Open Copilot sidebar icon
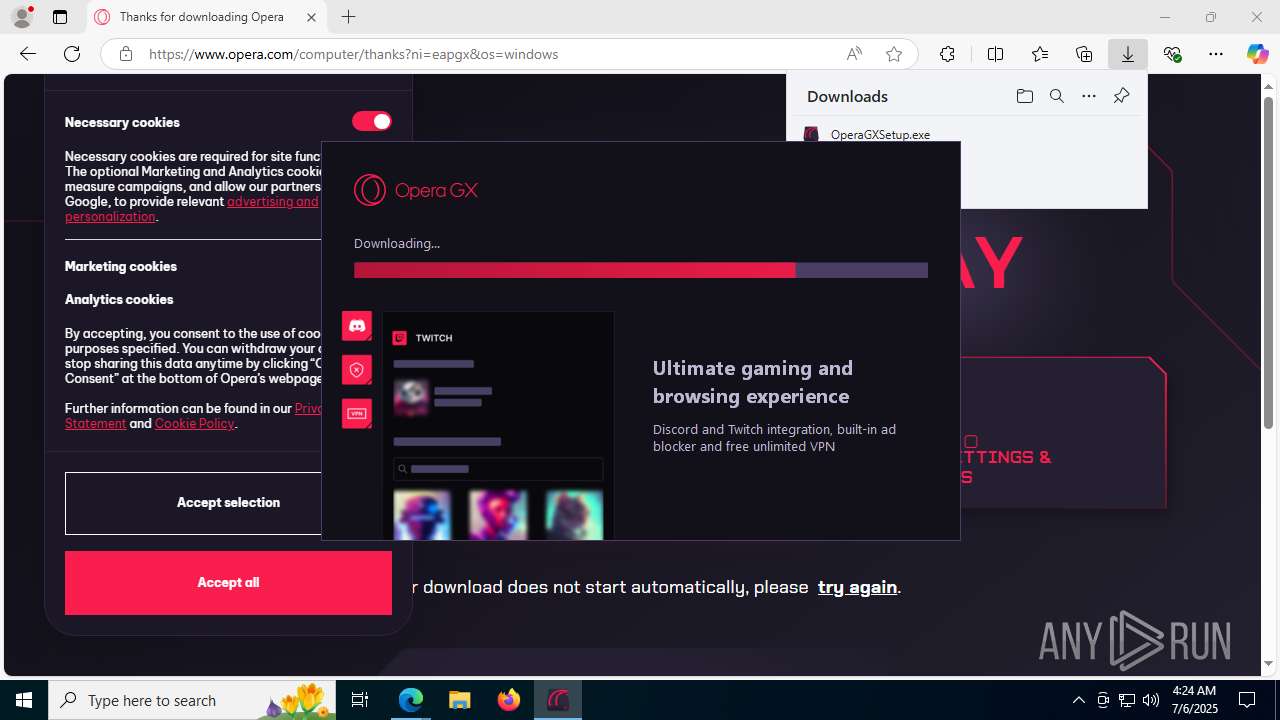 (x=1257, y=54)
